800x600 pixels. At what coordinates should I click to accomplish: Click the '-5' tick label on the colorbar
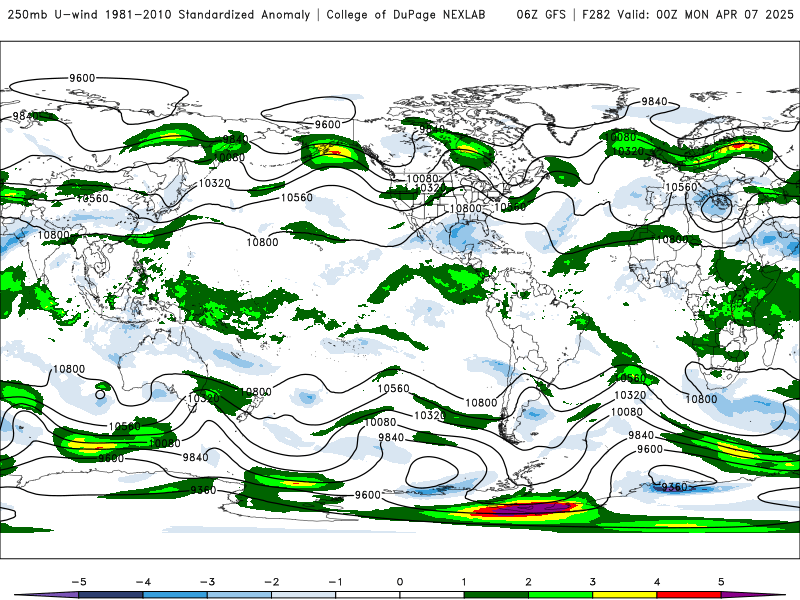[79, 582]
